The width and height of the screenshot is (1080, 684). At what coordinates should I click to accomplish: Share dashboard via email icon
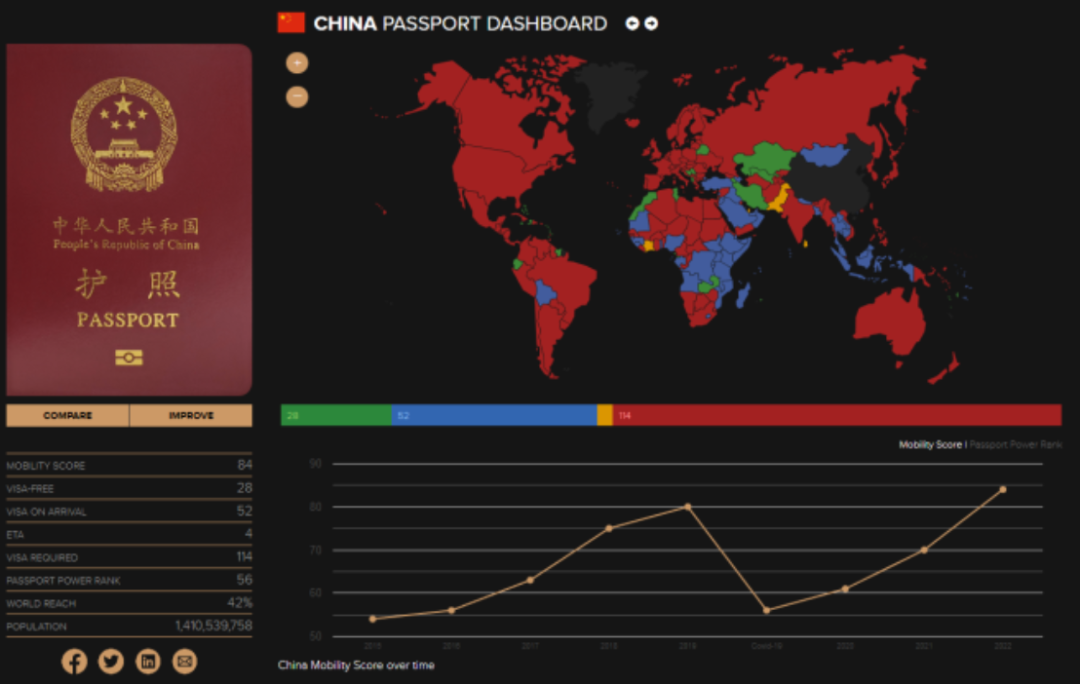[184, 661]
